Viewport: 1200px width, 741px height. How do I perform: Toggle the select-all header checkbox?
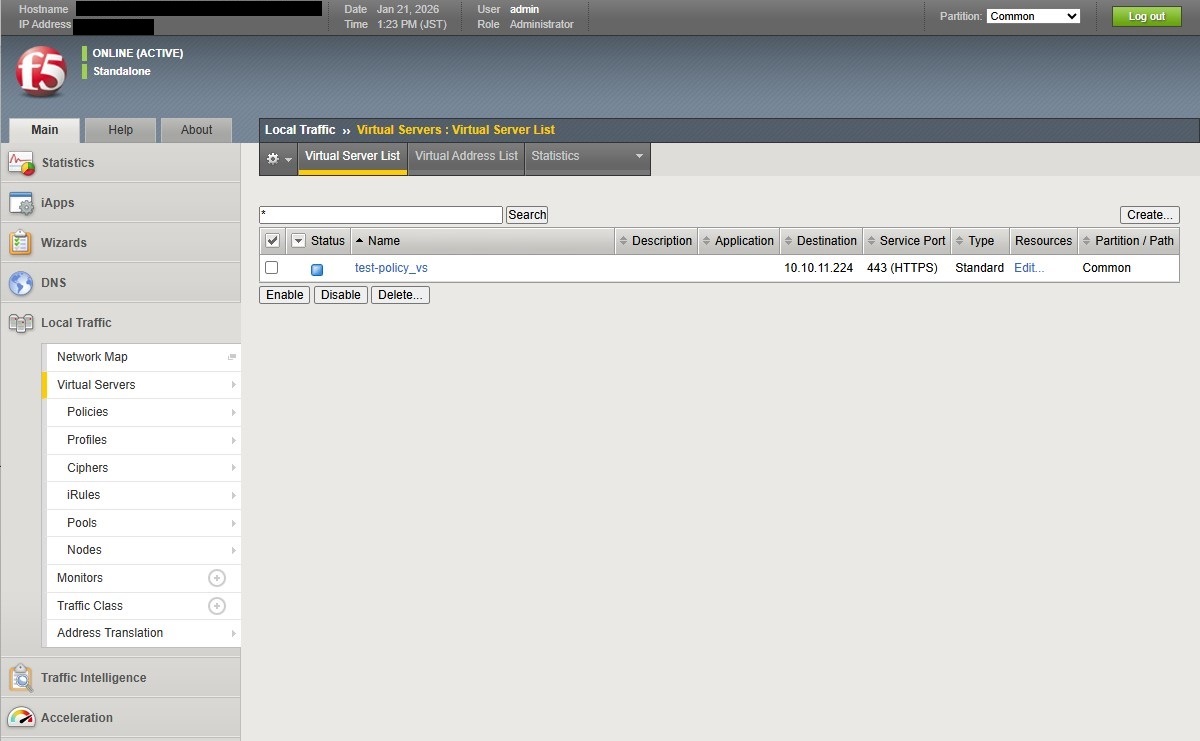coord(272,241)
